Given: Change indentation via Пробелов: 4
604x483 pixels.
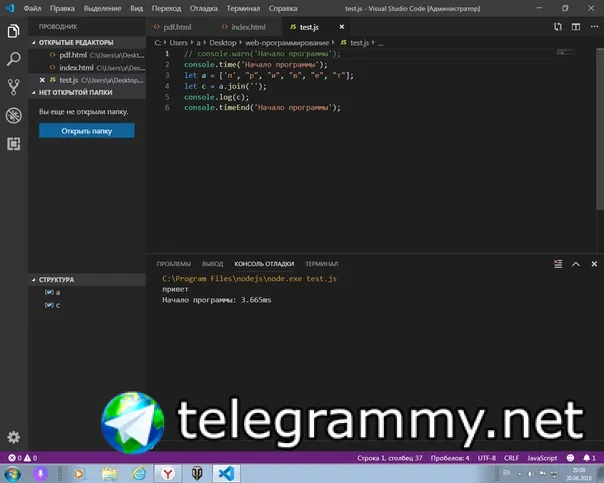Looking at the screenshot, I should 450,458.
